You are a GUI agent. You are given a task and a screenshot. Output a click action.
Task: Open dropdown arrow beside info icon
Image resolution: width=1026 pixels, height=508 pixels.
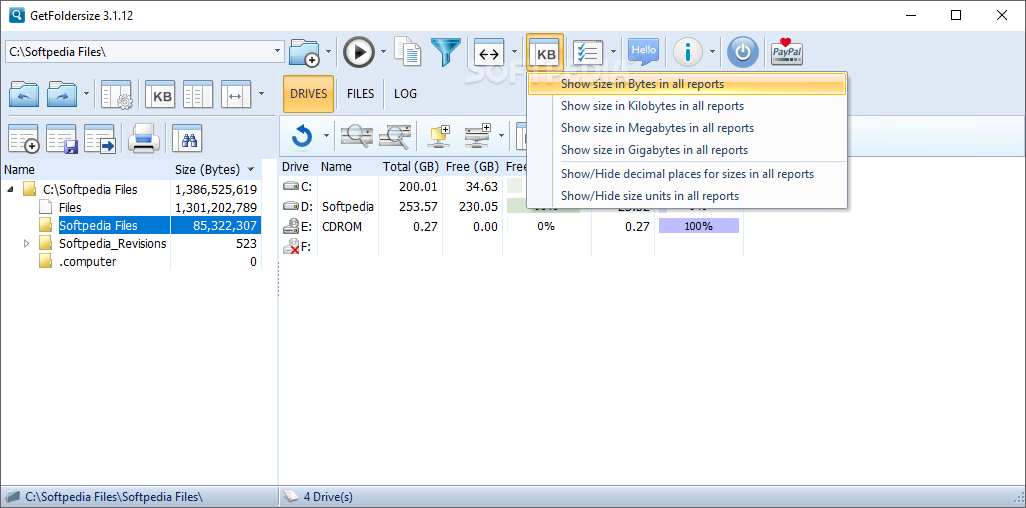click(712, 51)
